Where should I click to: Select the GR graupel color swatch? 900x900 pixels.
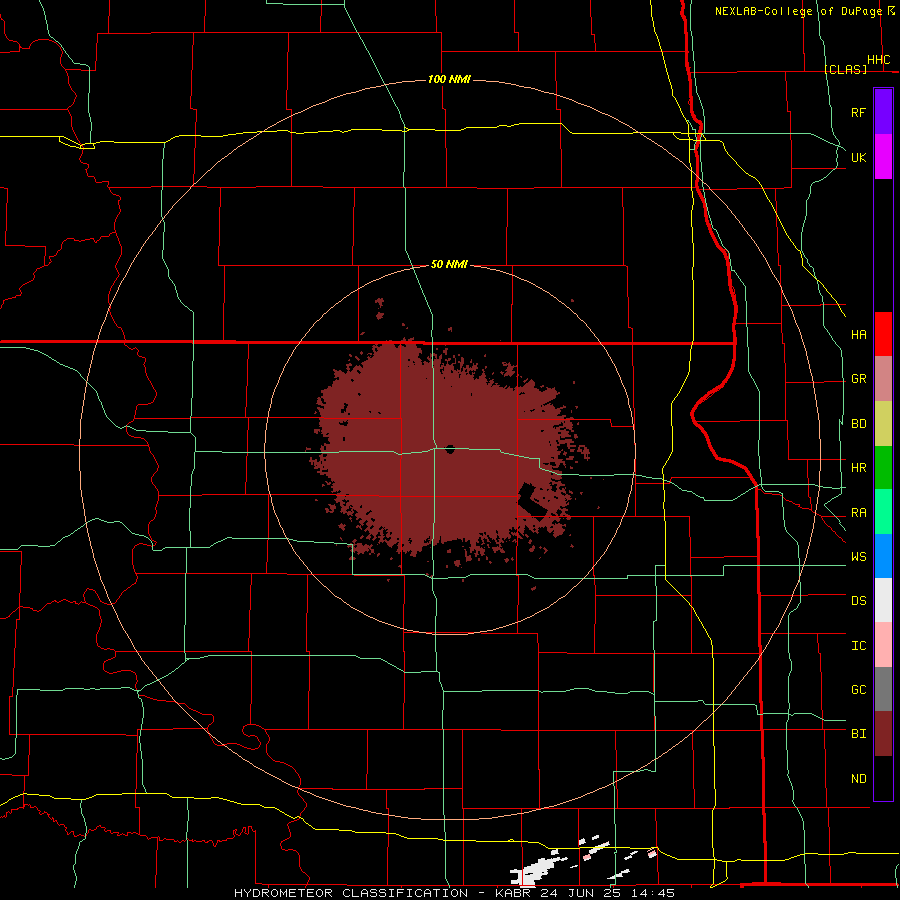click(883, 379)
